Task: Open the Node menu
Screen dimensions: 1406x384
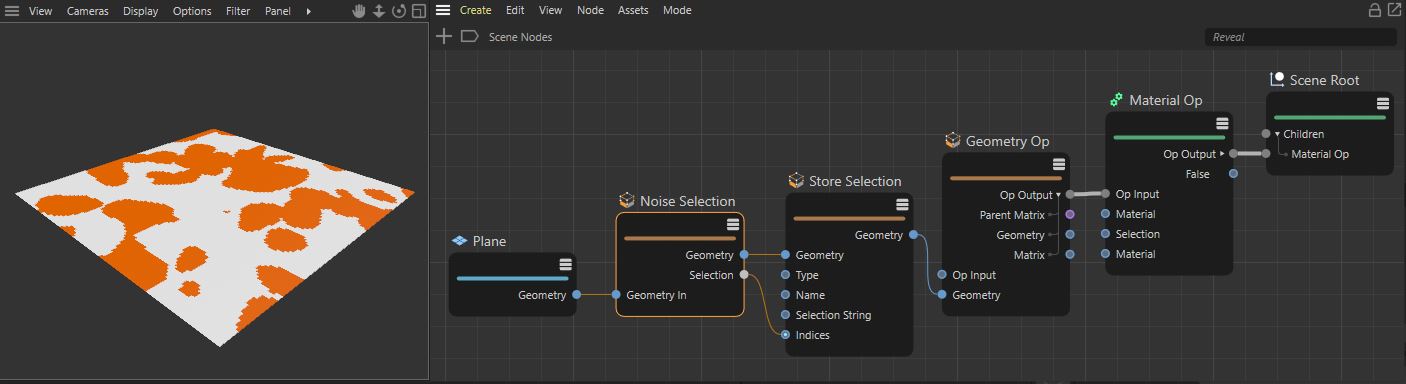Action: point(590,10)
